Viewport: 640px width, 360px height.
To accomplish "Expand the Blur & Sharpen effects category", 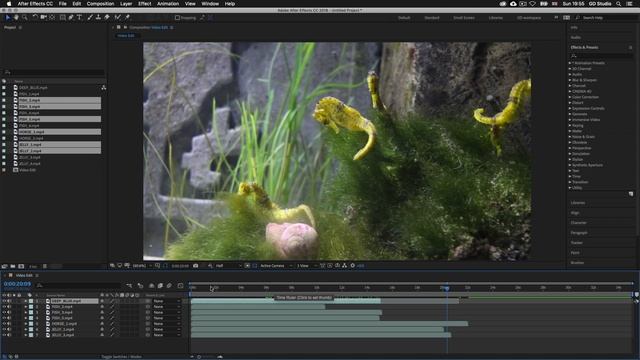I will [570, 80].
